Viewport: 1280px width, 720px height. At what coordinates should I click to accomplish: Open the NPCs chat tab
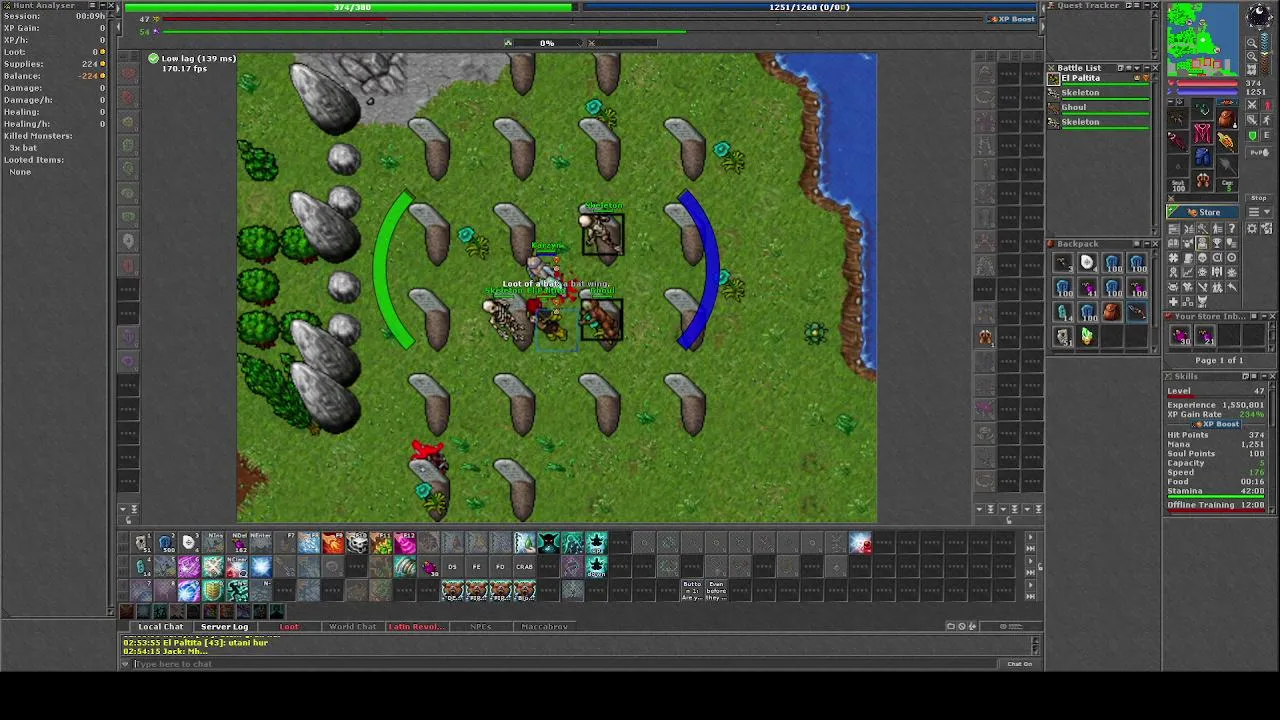tap(480, 627)
